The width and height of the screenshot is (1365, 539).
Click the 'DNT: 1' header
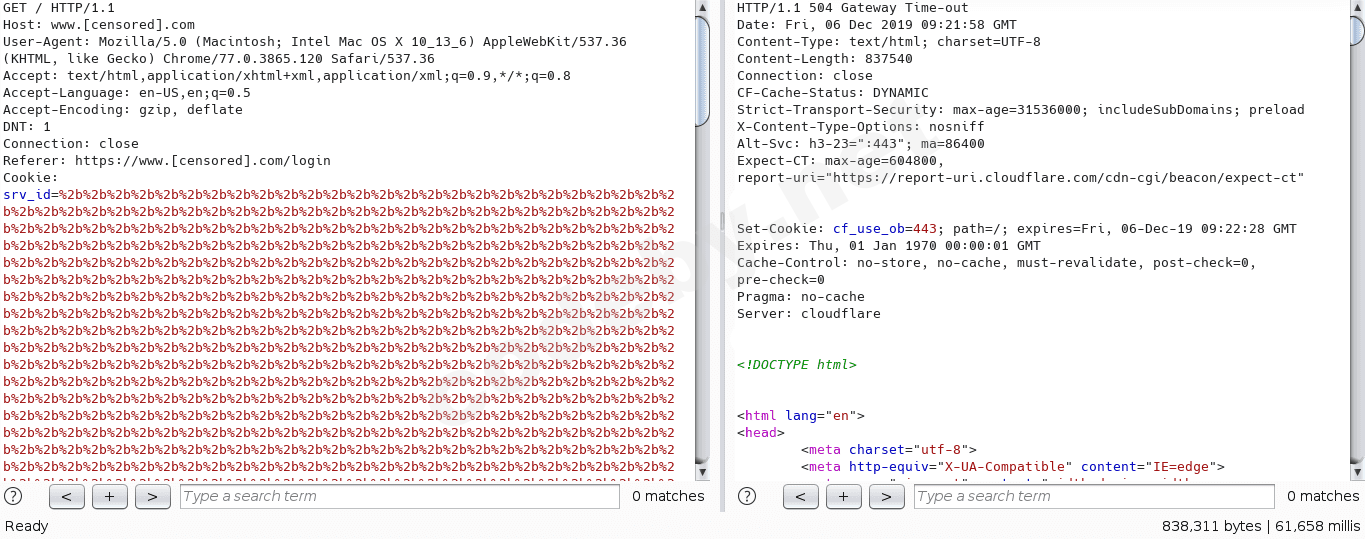point(27,127)
